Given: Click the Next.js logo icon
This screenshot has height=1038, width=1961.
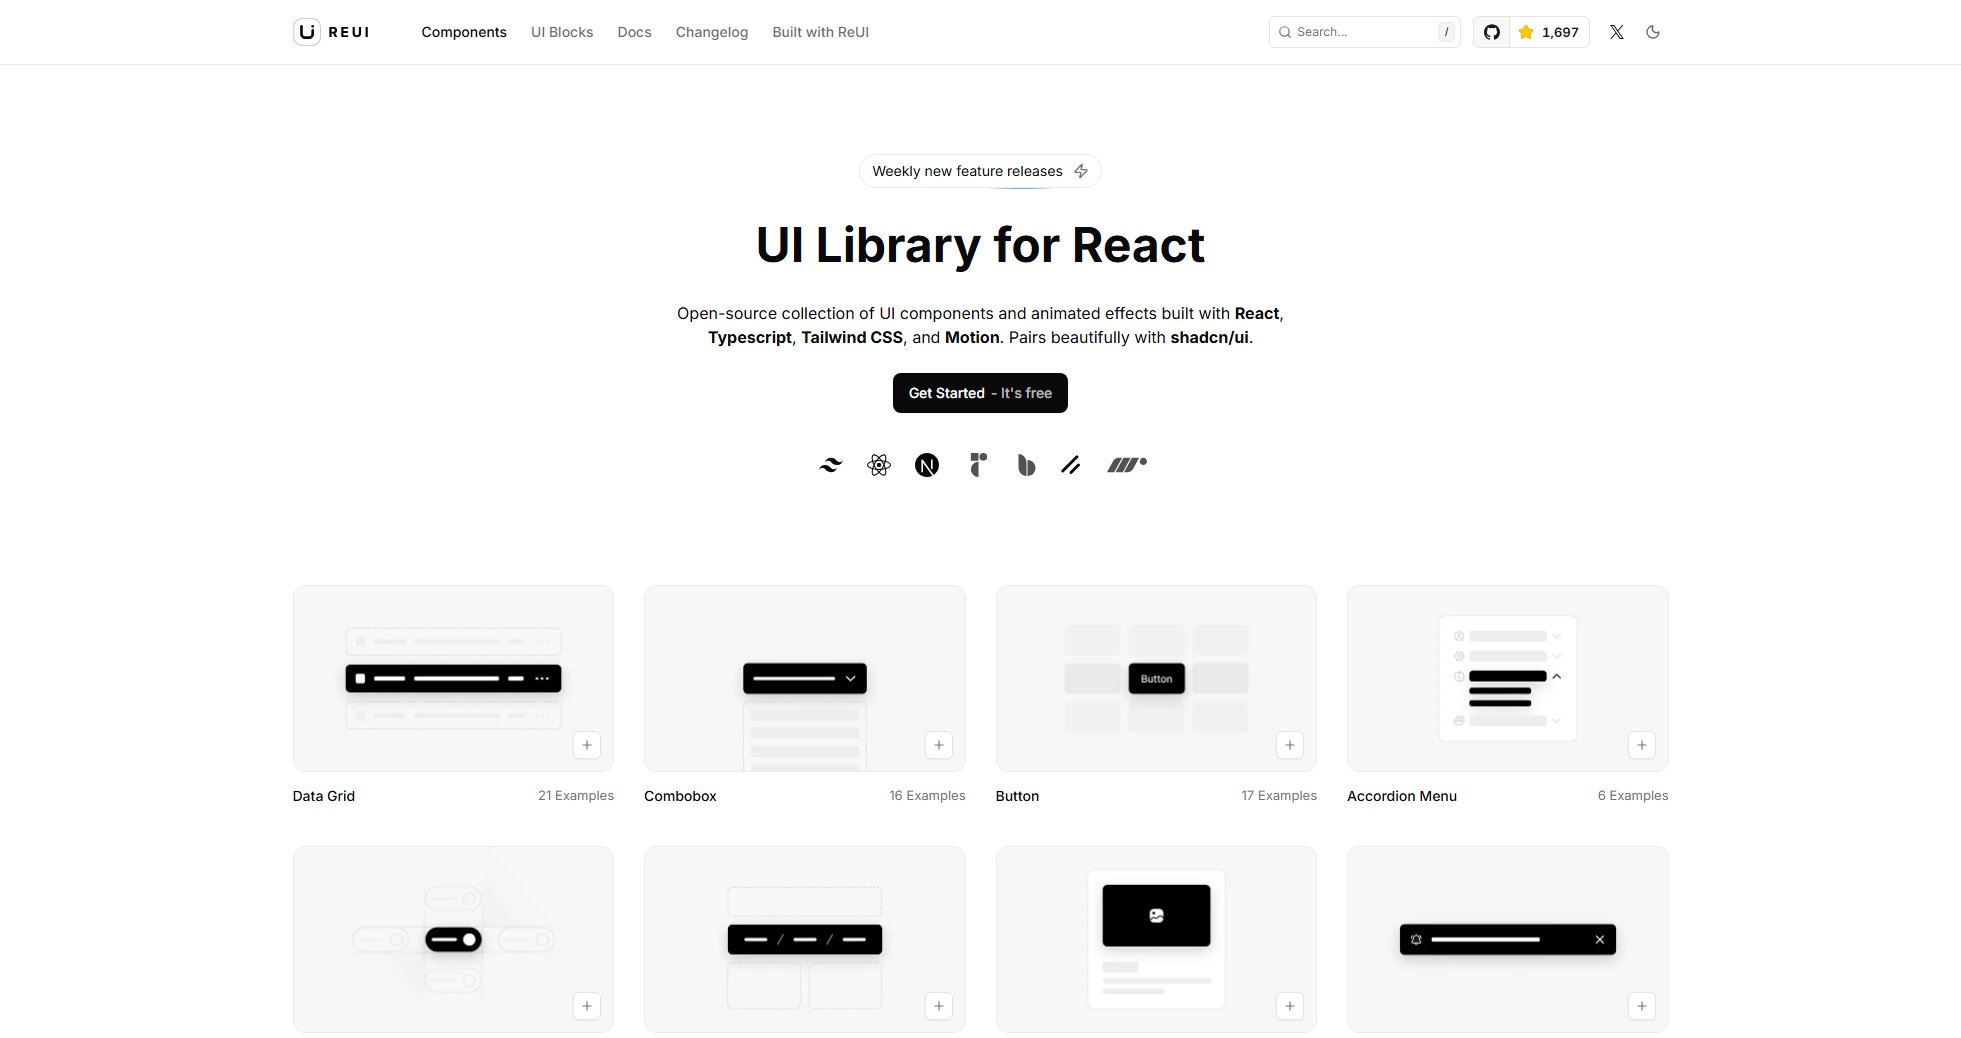Looking at the screenshot, I should tap(927, 465).
